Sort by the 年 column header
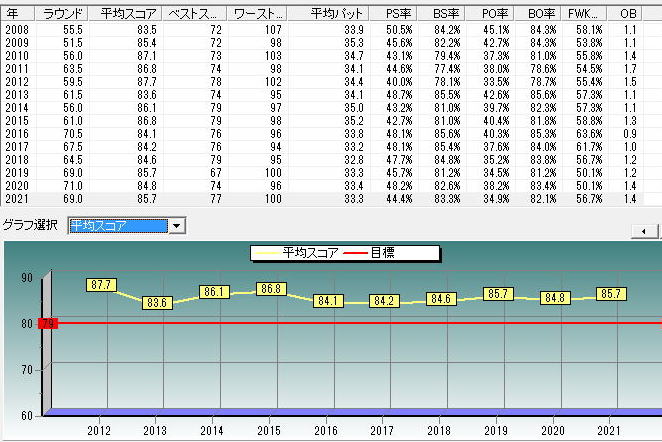This screenshot has height=442, width=662. pos(17,14)
